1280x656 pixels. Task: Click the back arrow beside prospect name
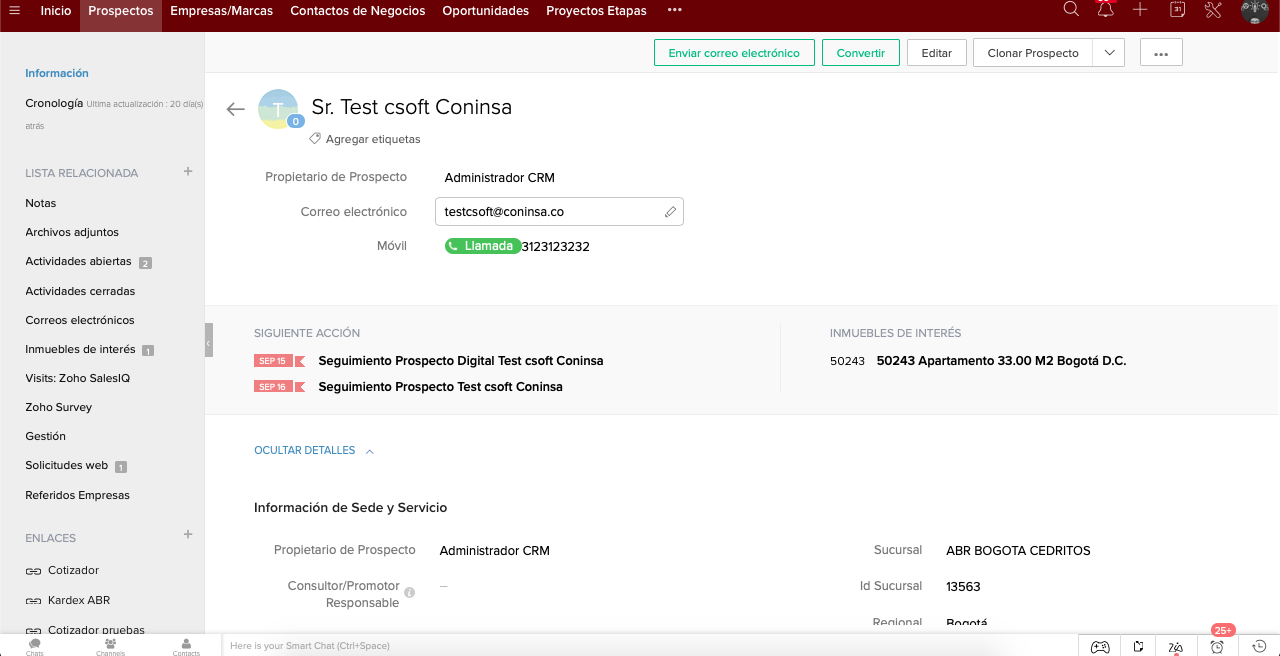click(x=236, y=109)
